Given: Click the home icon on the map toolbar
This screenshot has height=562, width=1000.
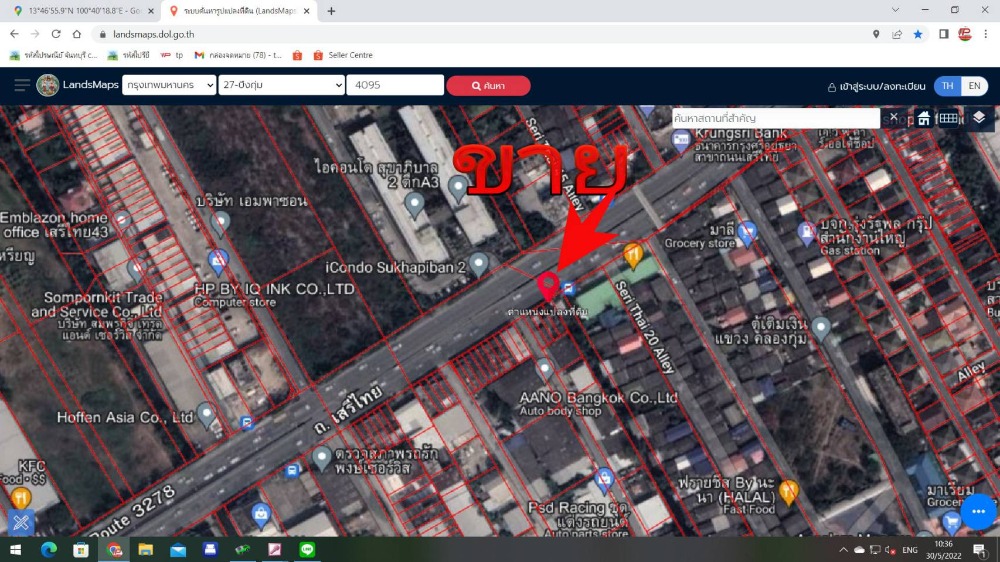Looking at the screenshot, I should pos(923,118).
